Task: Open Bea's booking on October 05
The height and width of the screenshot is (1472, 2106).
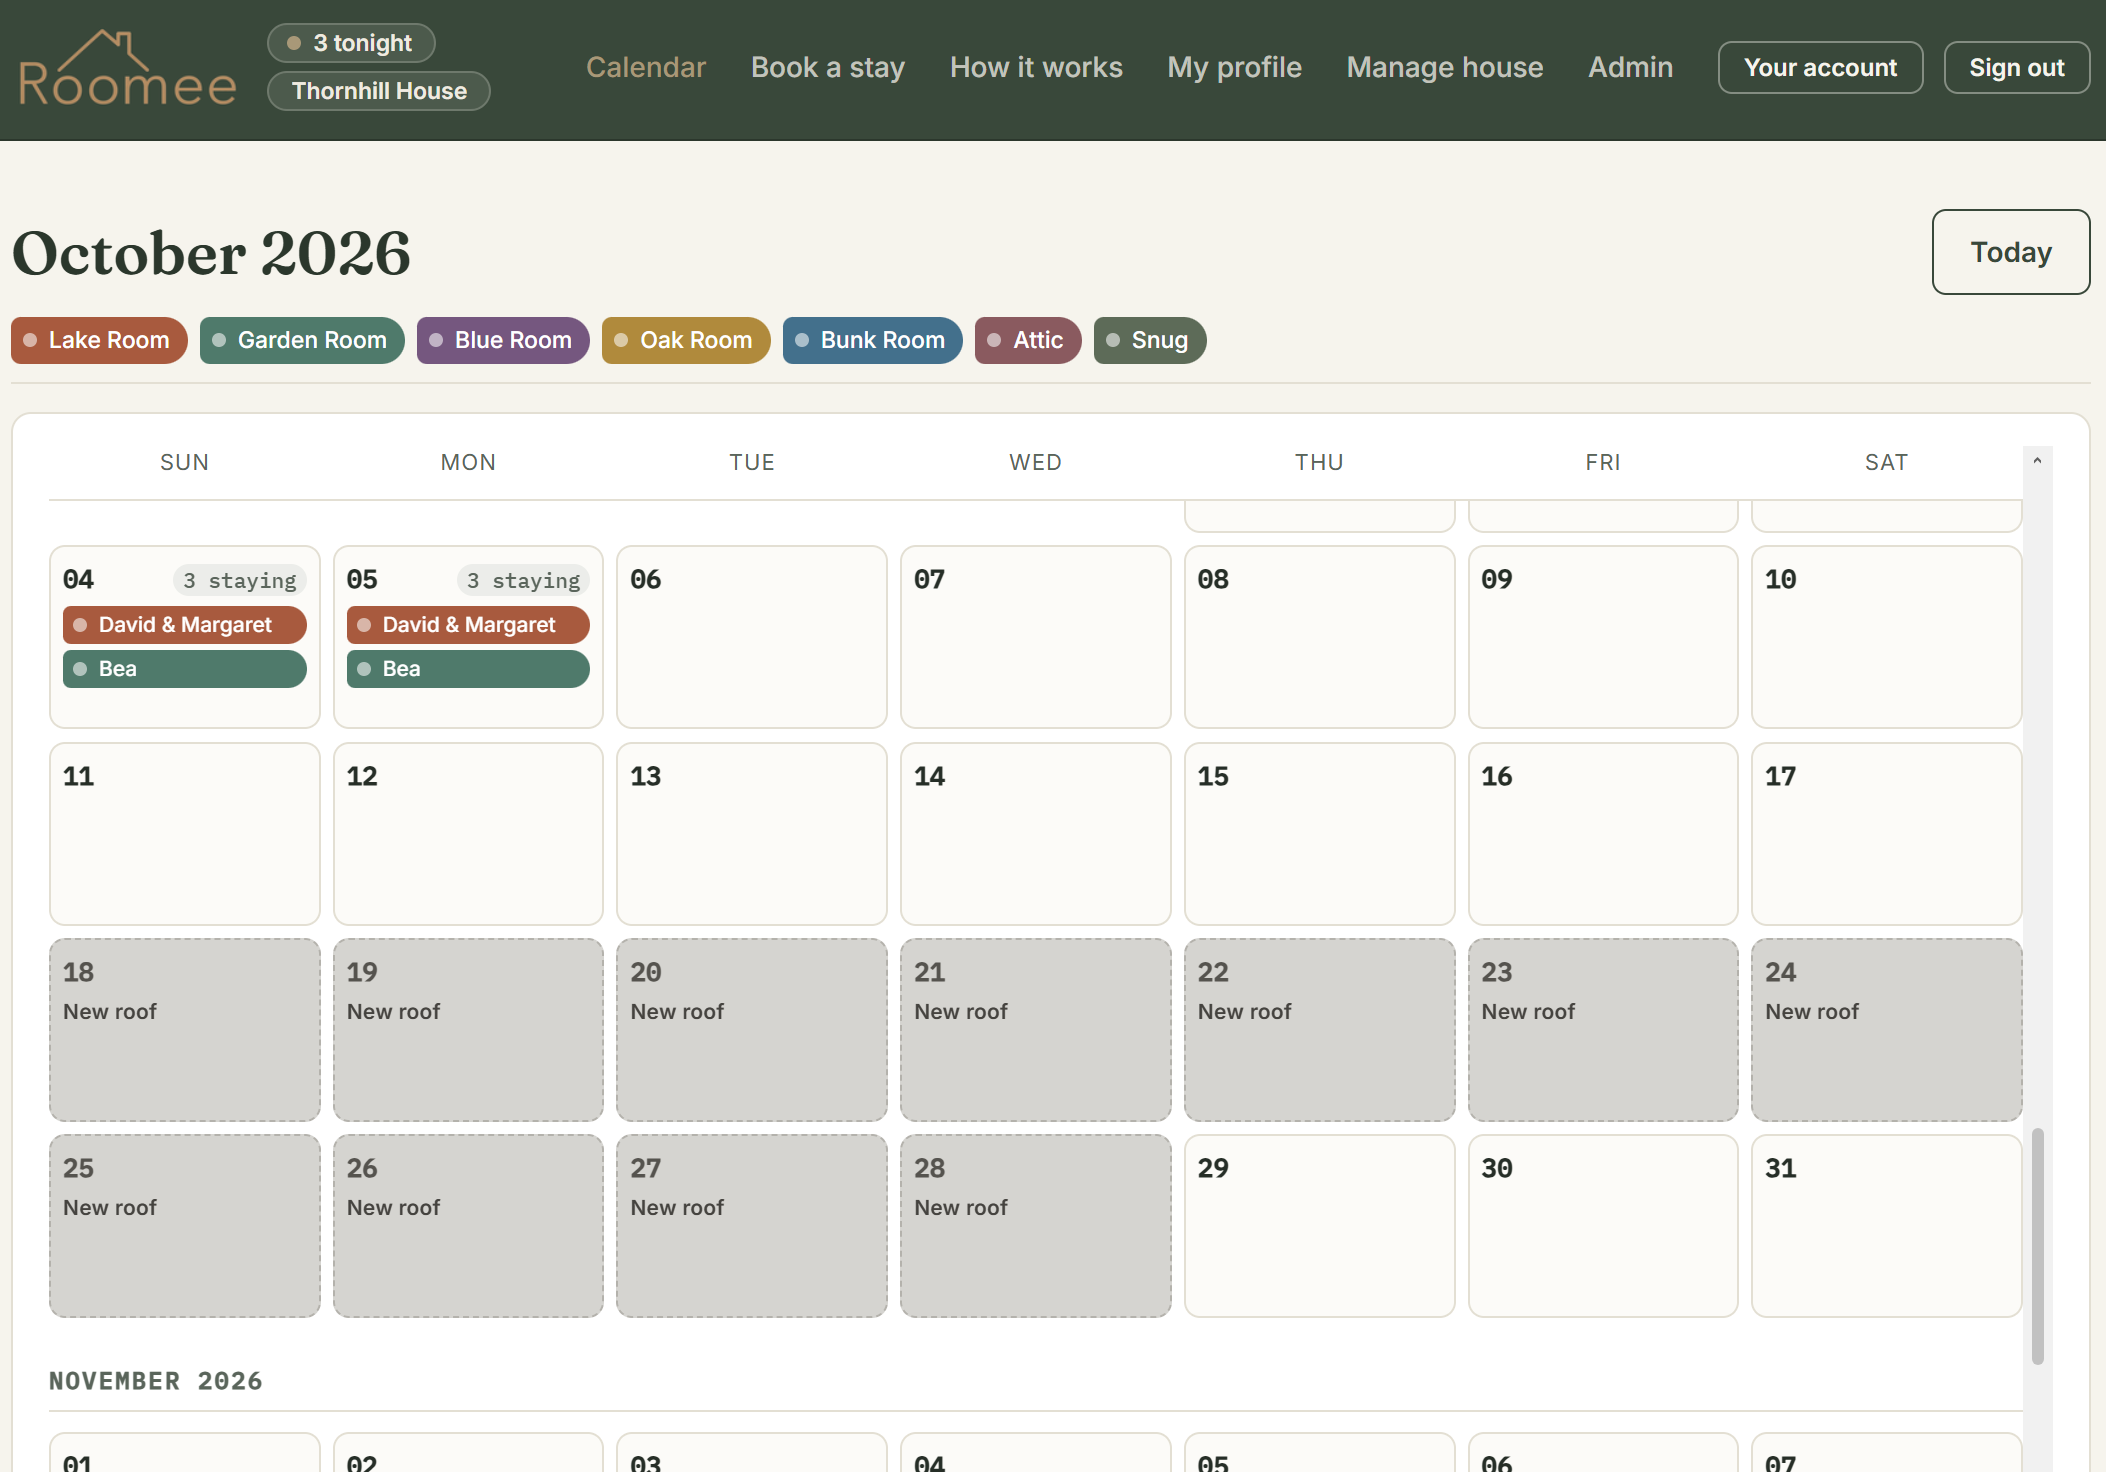Action: click(x=468, y=669)
